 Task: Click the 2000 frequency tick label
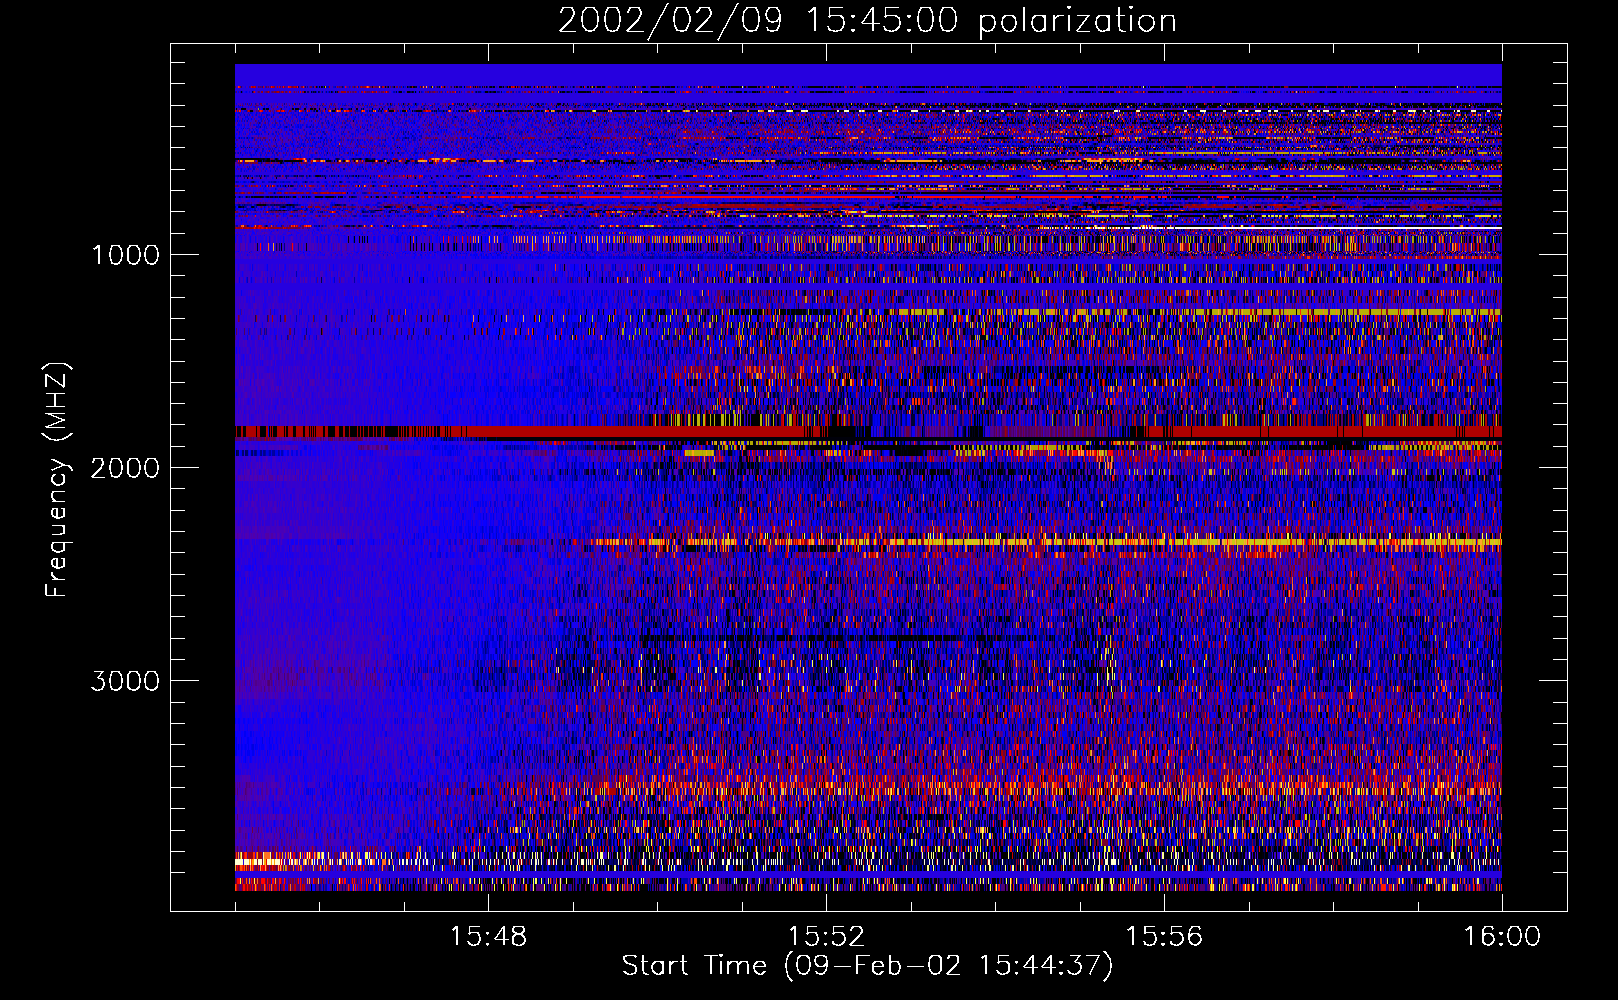[x=125, y=468]
